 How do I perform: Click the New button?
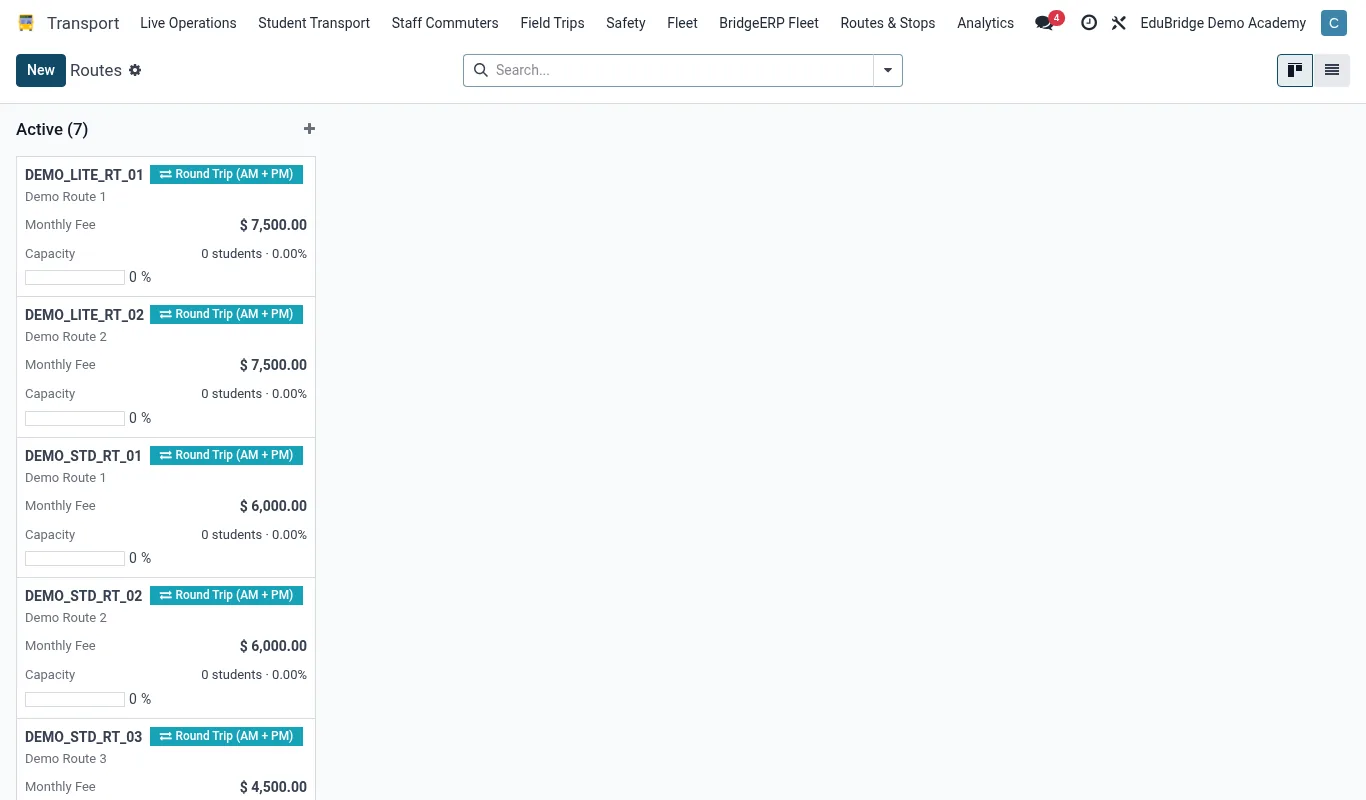click(41, 70)
